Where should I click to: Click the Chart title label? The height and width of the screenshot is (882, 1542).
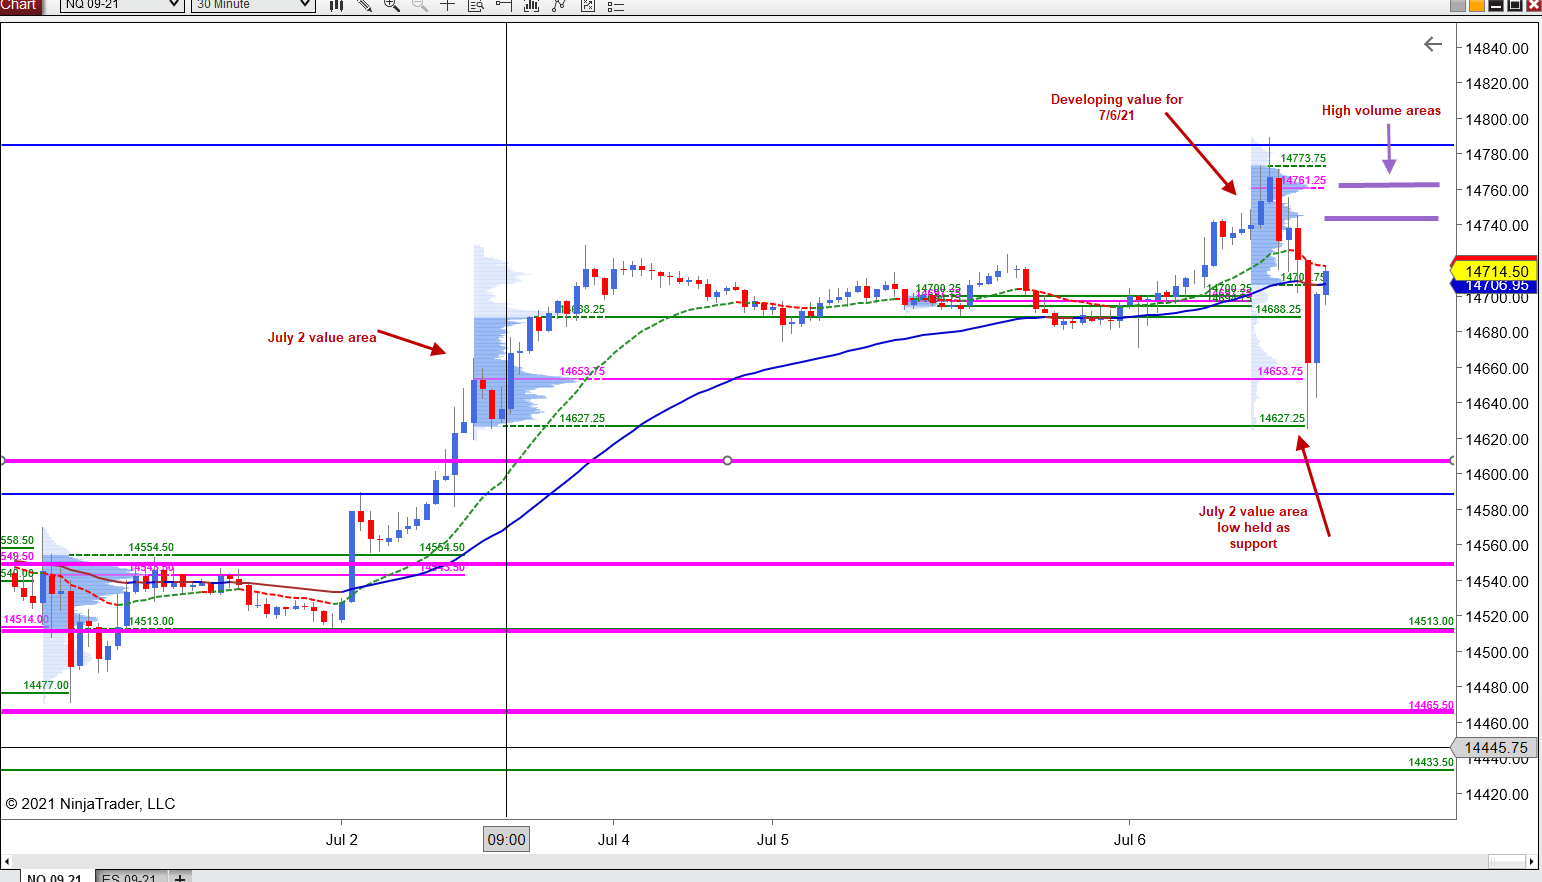20,5
